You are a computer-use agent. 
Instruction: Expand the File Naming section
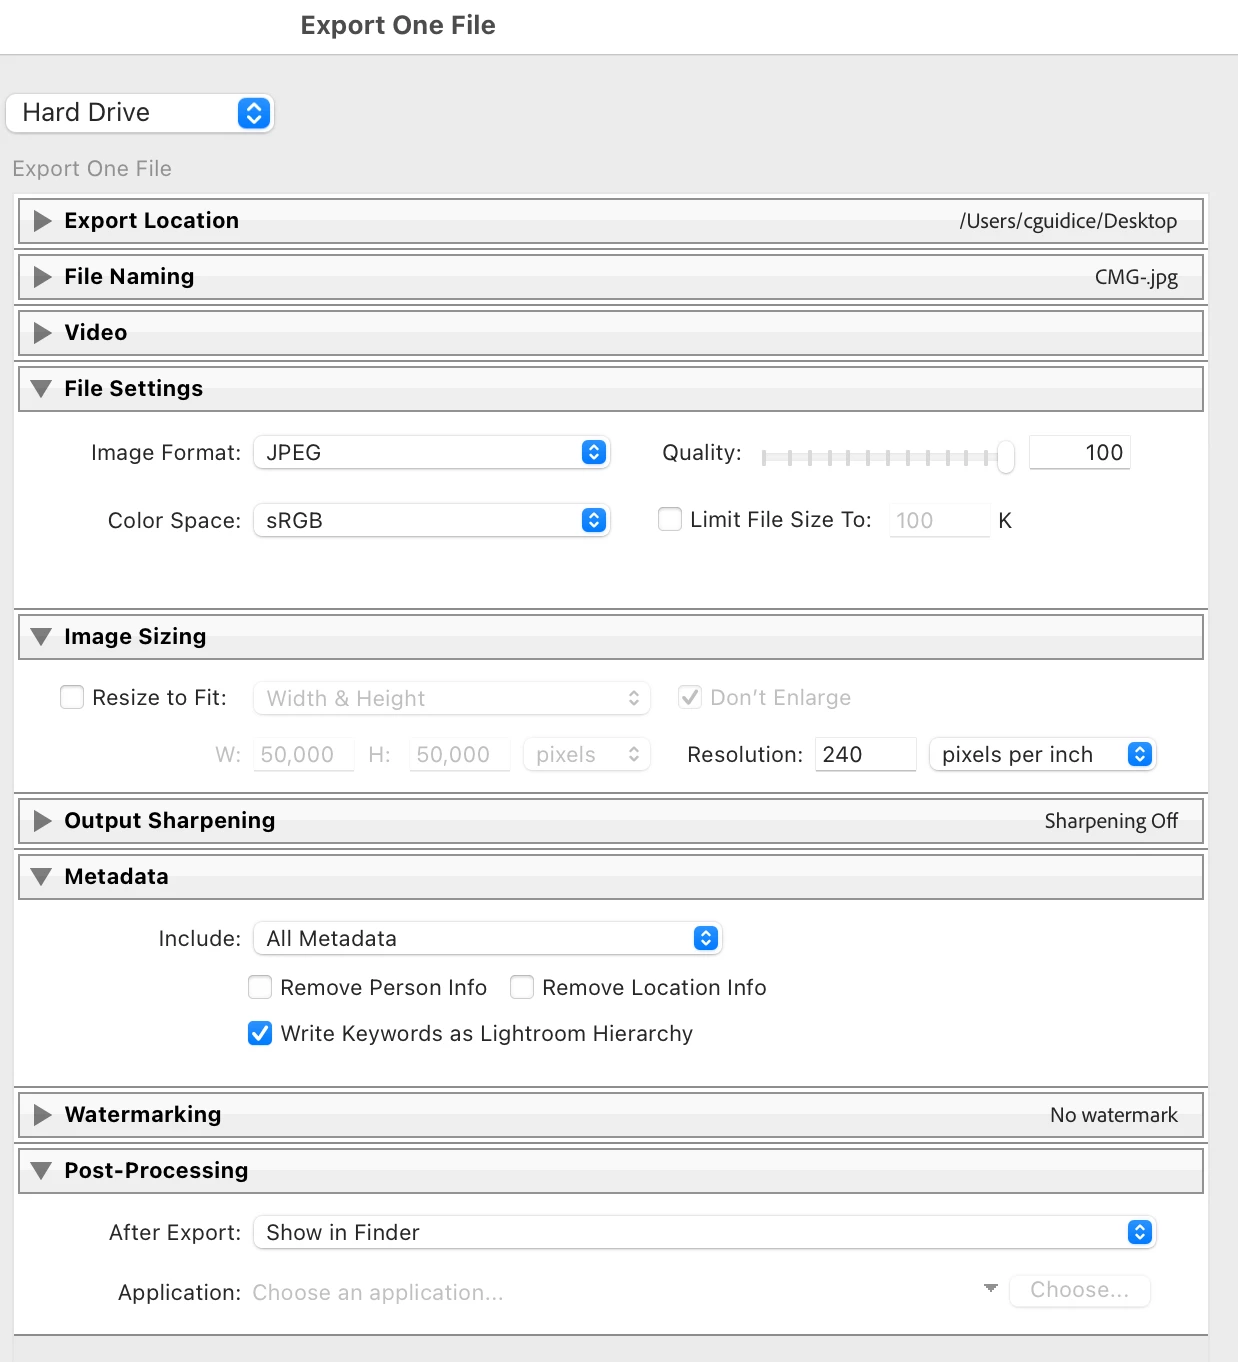pyautogui.click(x=42, y=277)
